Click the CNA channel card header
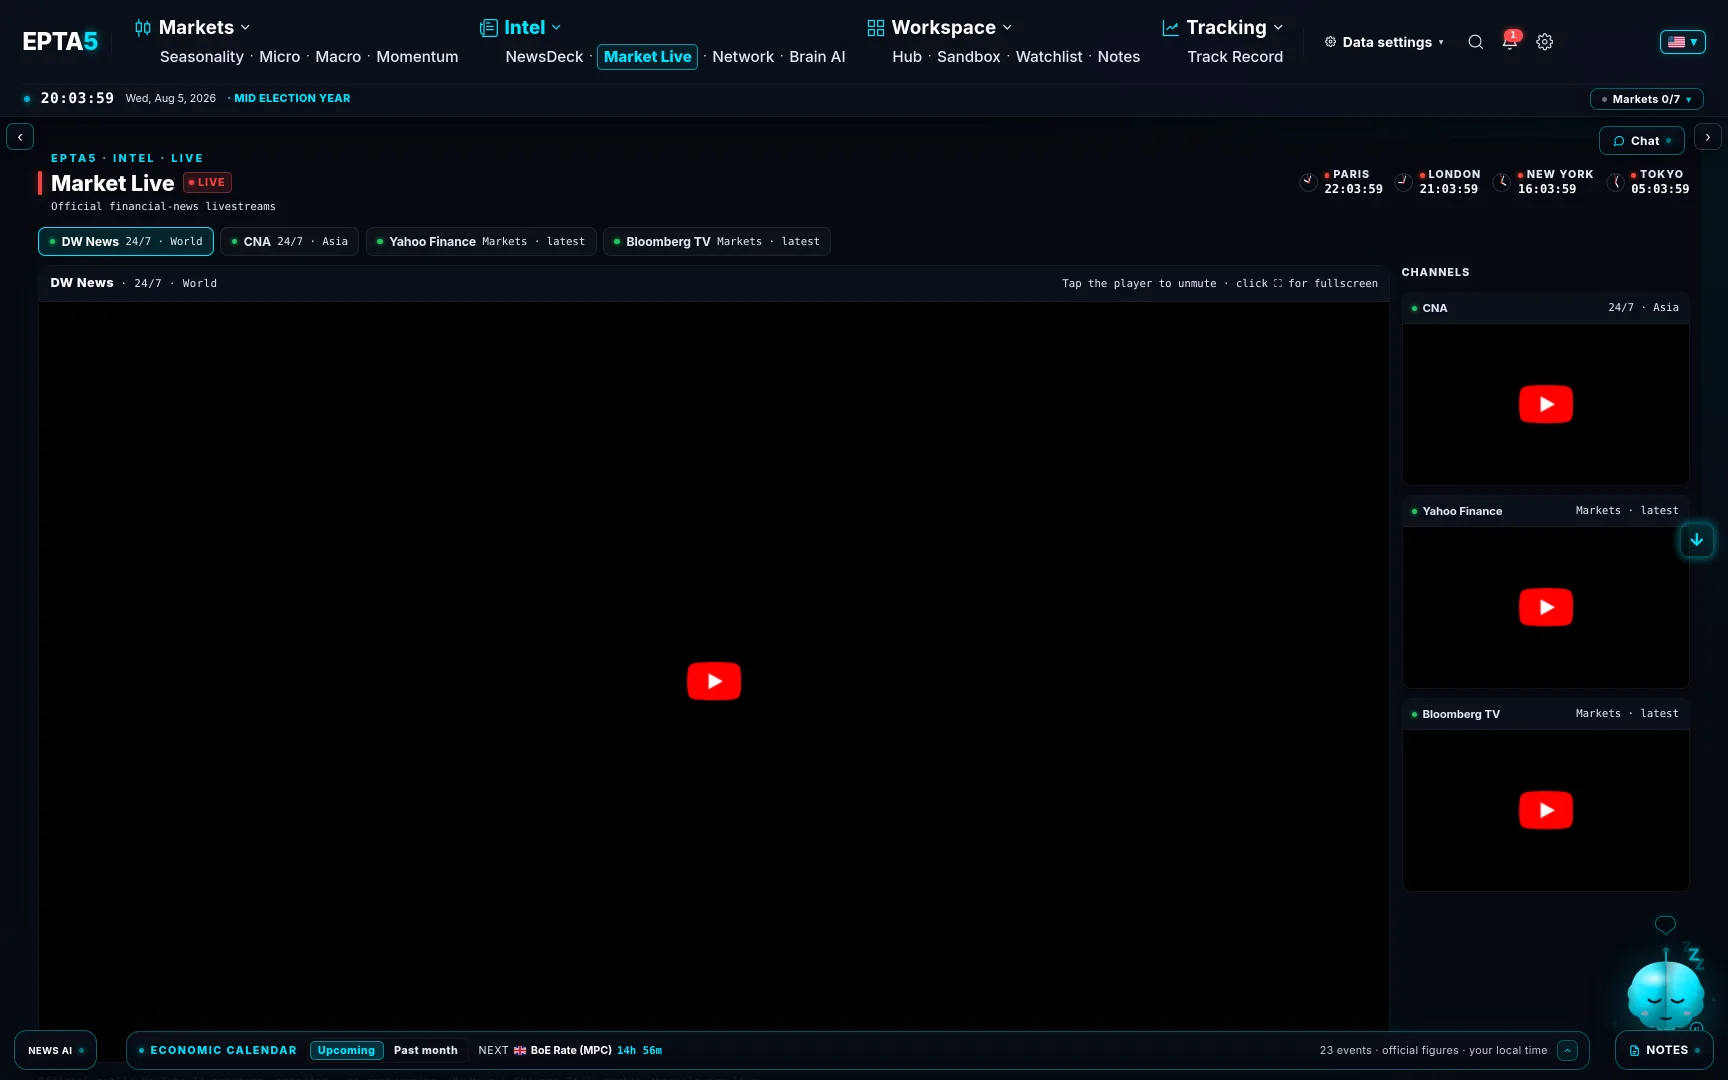The width and height of the screenshot is (1728, 1080). point(1545,308)
